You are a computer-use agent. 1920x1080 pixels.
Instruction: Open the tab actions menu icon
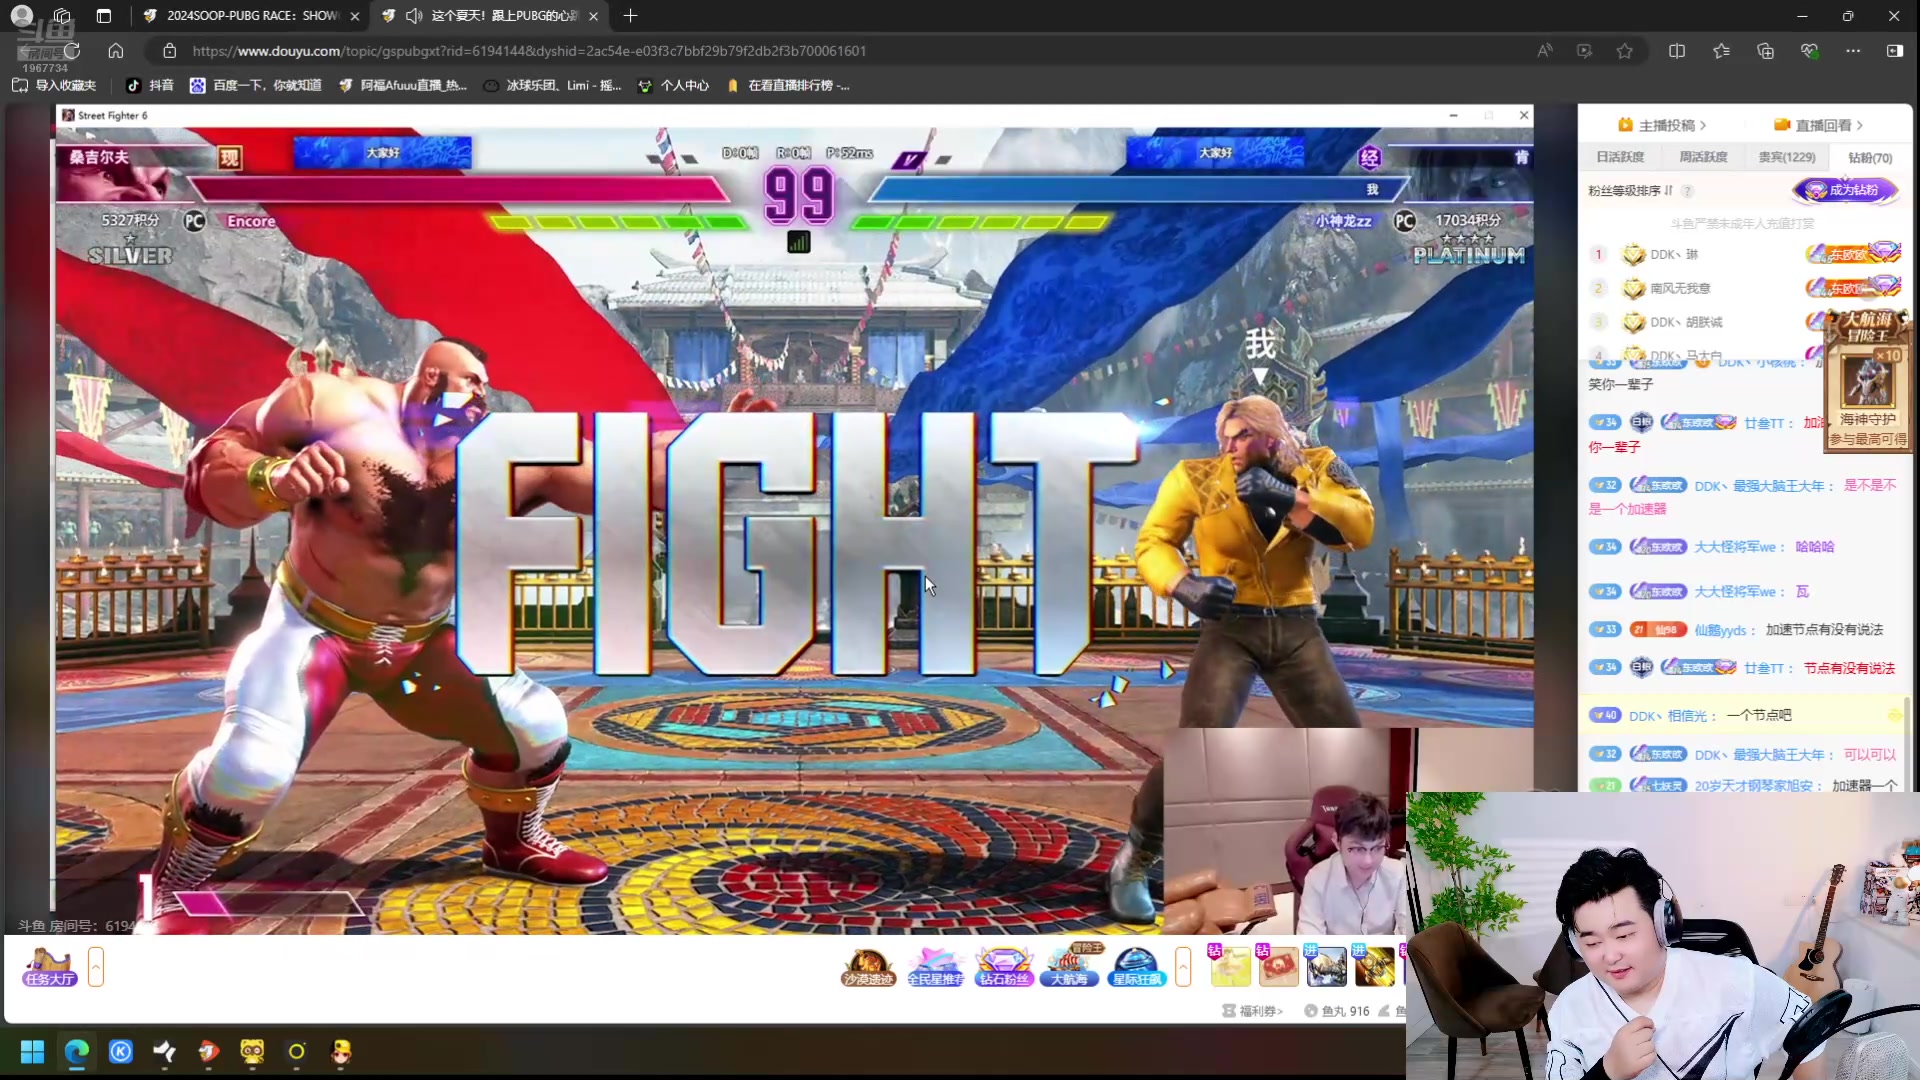tap(104, 16)
